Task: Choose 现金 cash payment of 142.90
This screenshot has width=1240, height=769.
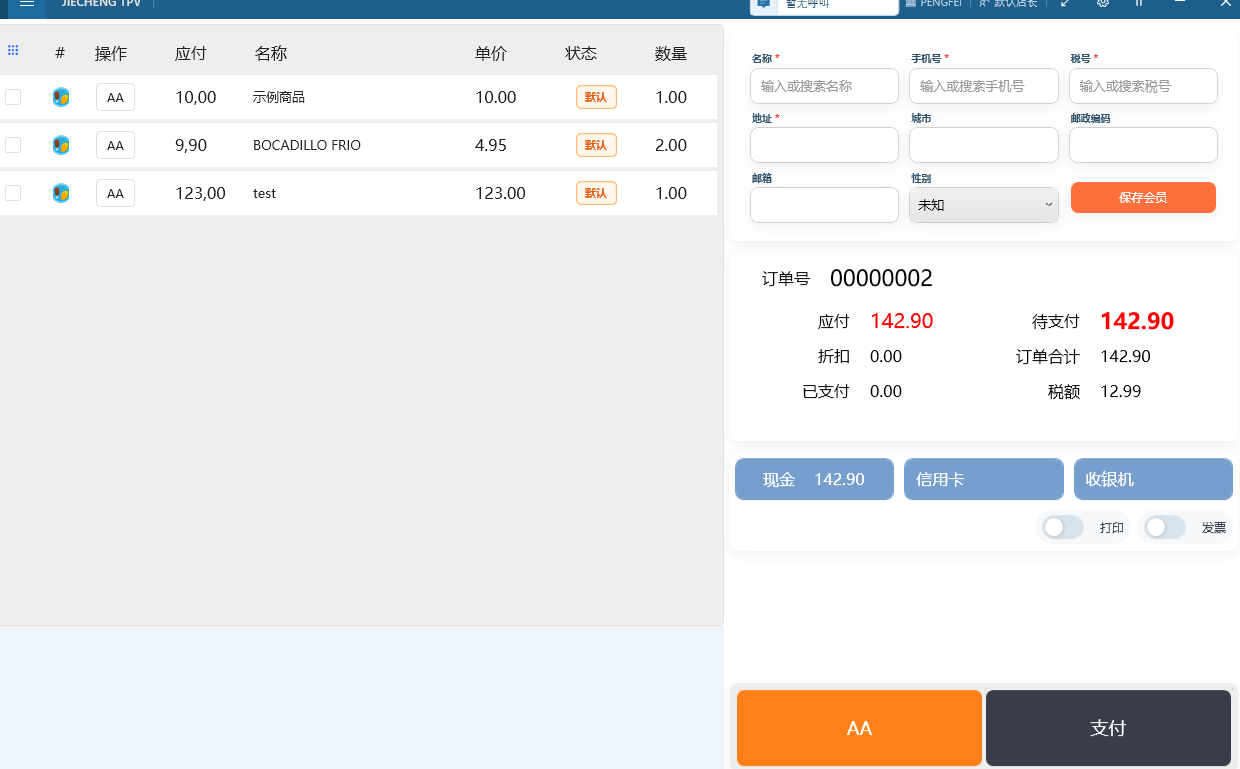Action: [814, 479]
